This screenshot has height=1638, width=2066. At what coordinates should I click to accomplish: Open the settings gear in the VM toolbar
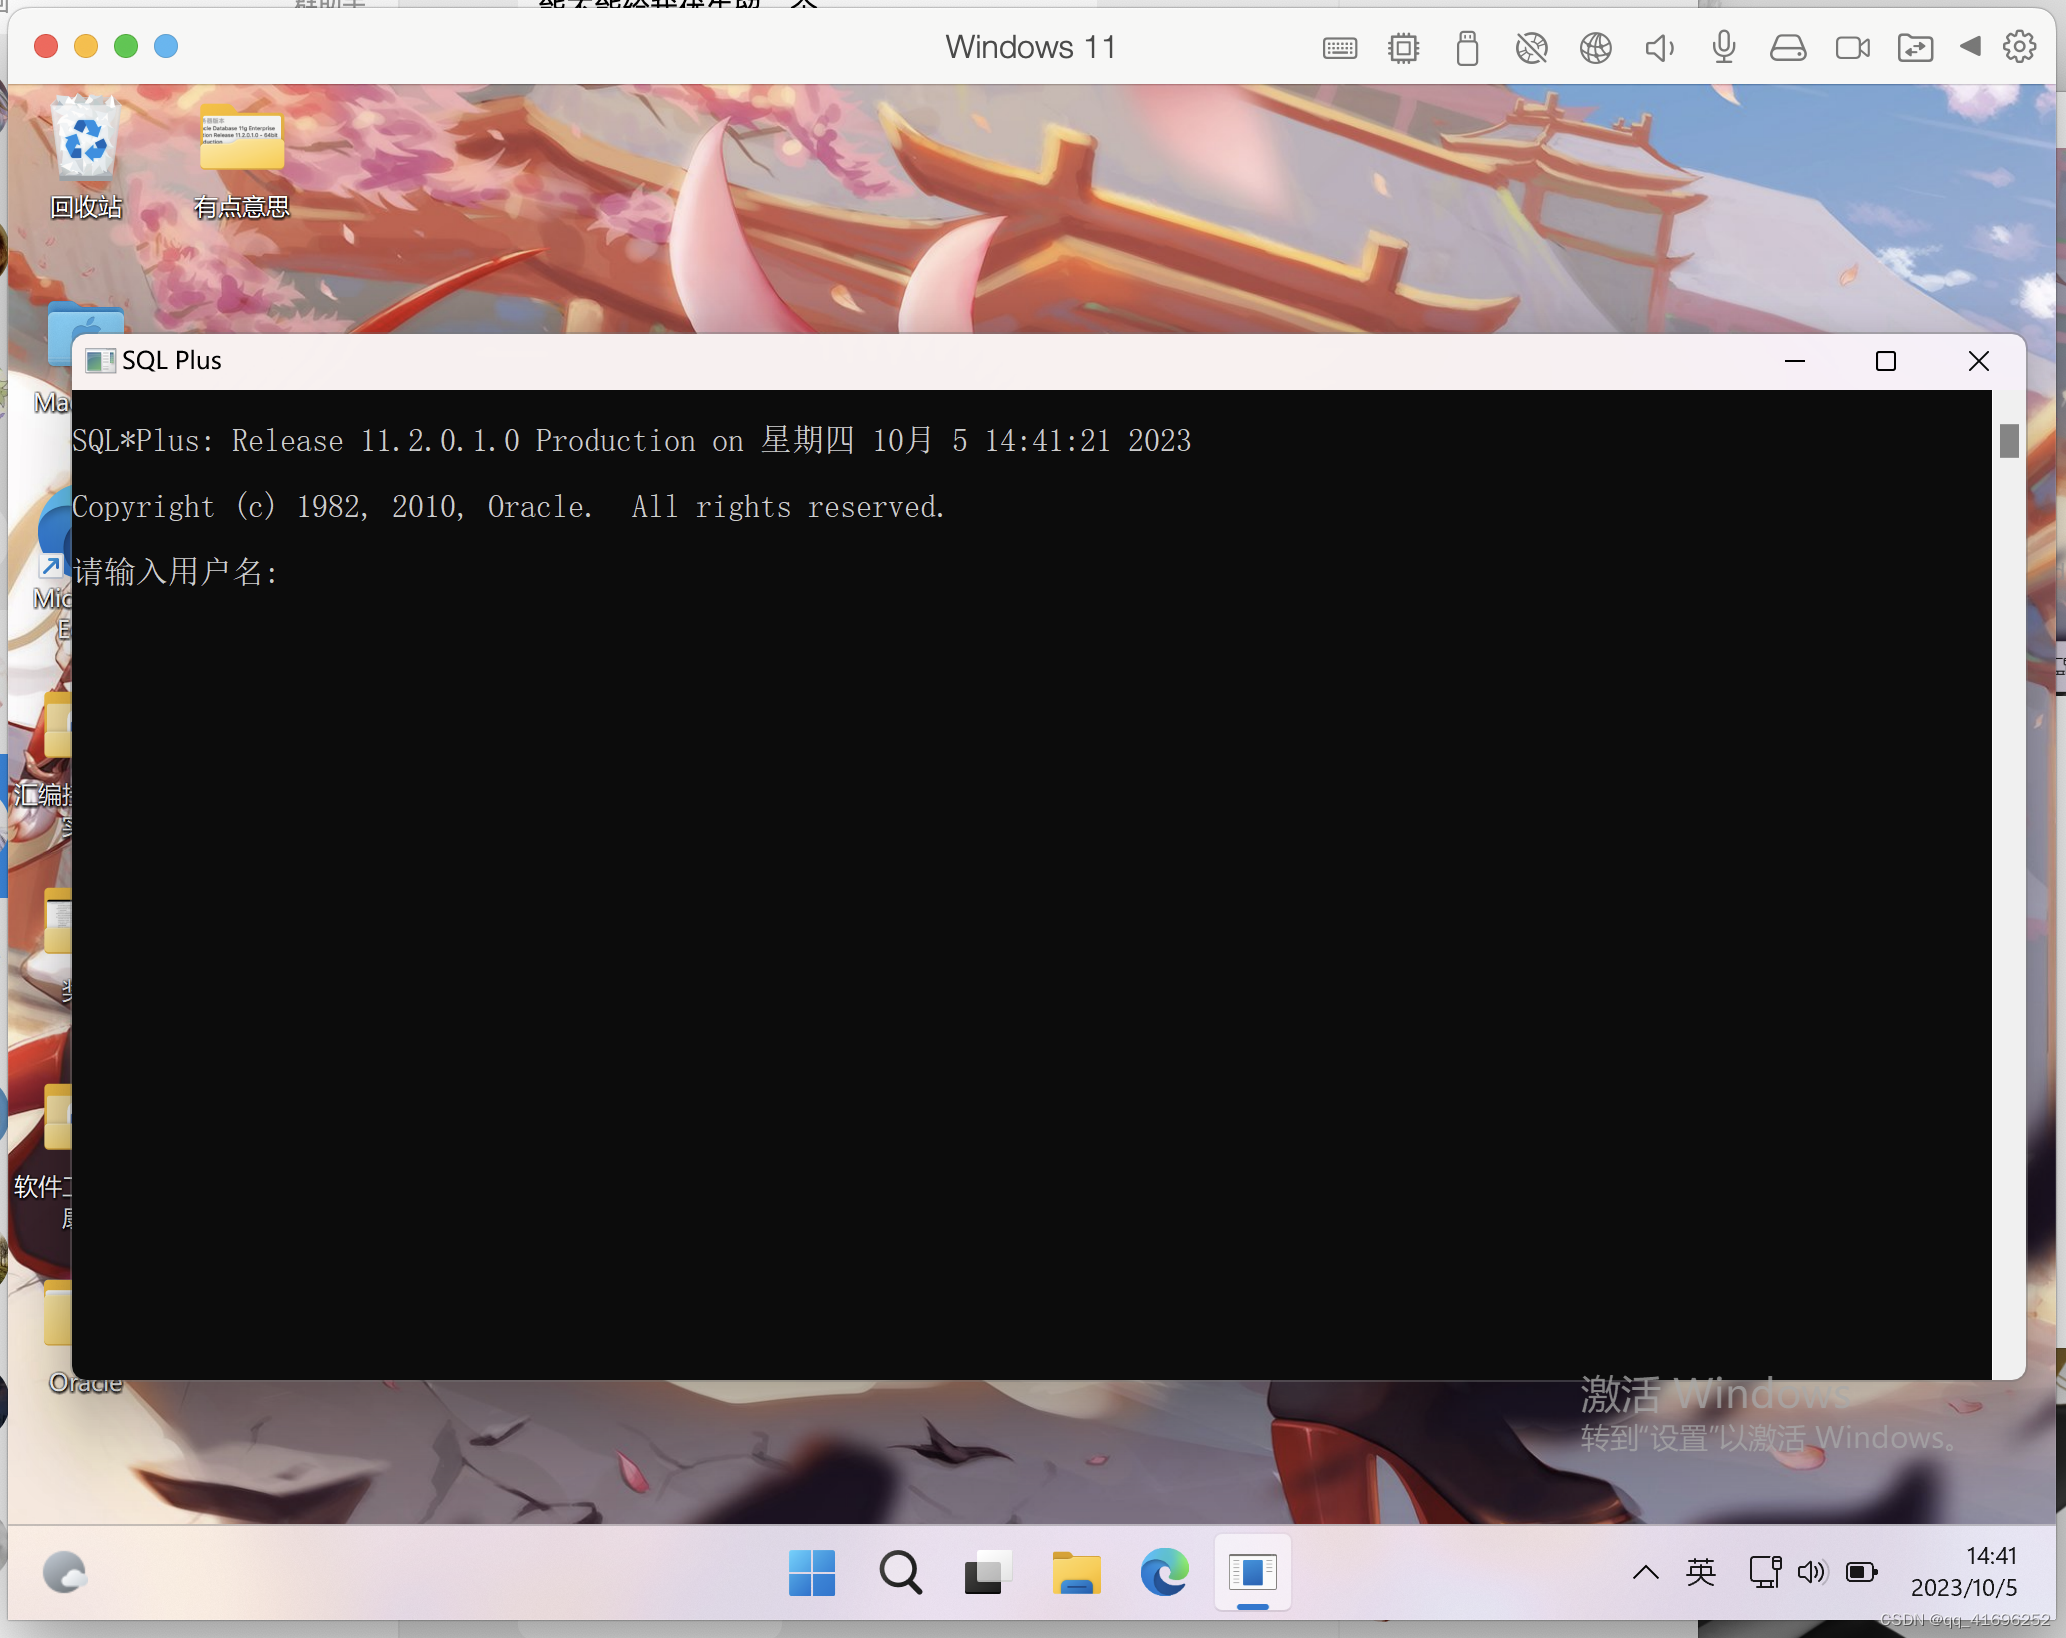tap(2019, 46)
